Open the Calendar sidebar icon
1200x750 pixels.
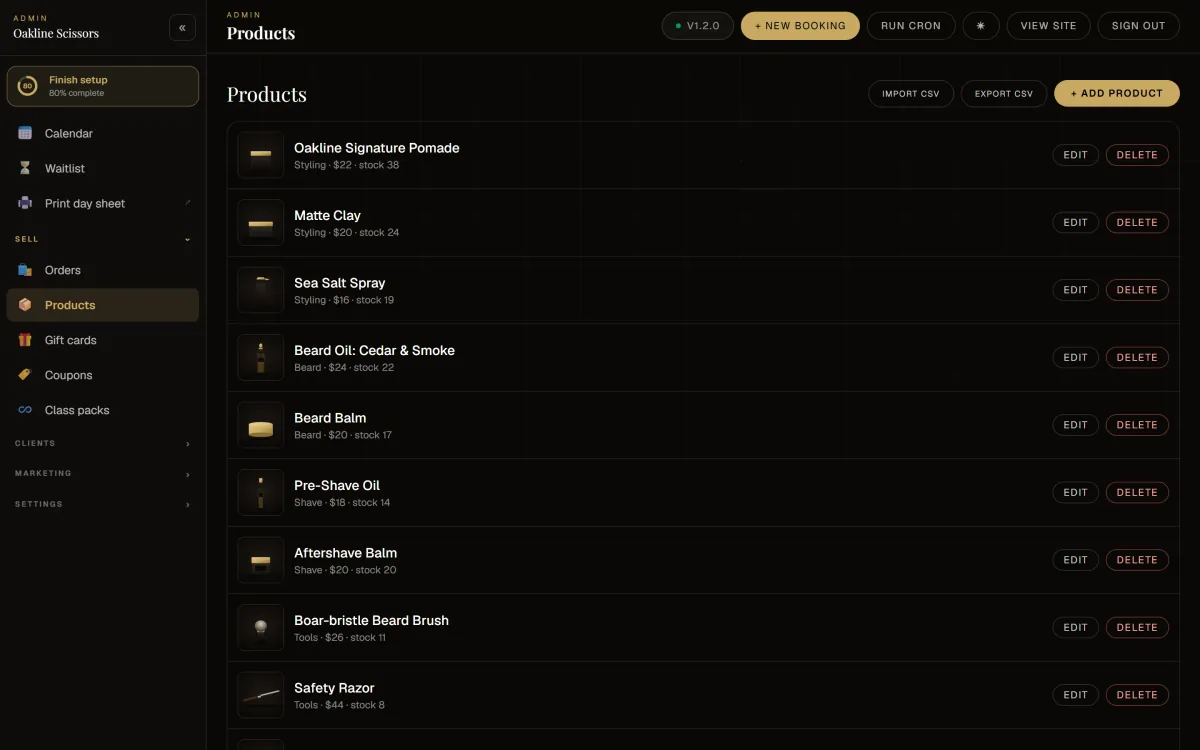pos(25,133)
